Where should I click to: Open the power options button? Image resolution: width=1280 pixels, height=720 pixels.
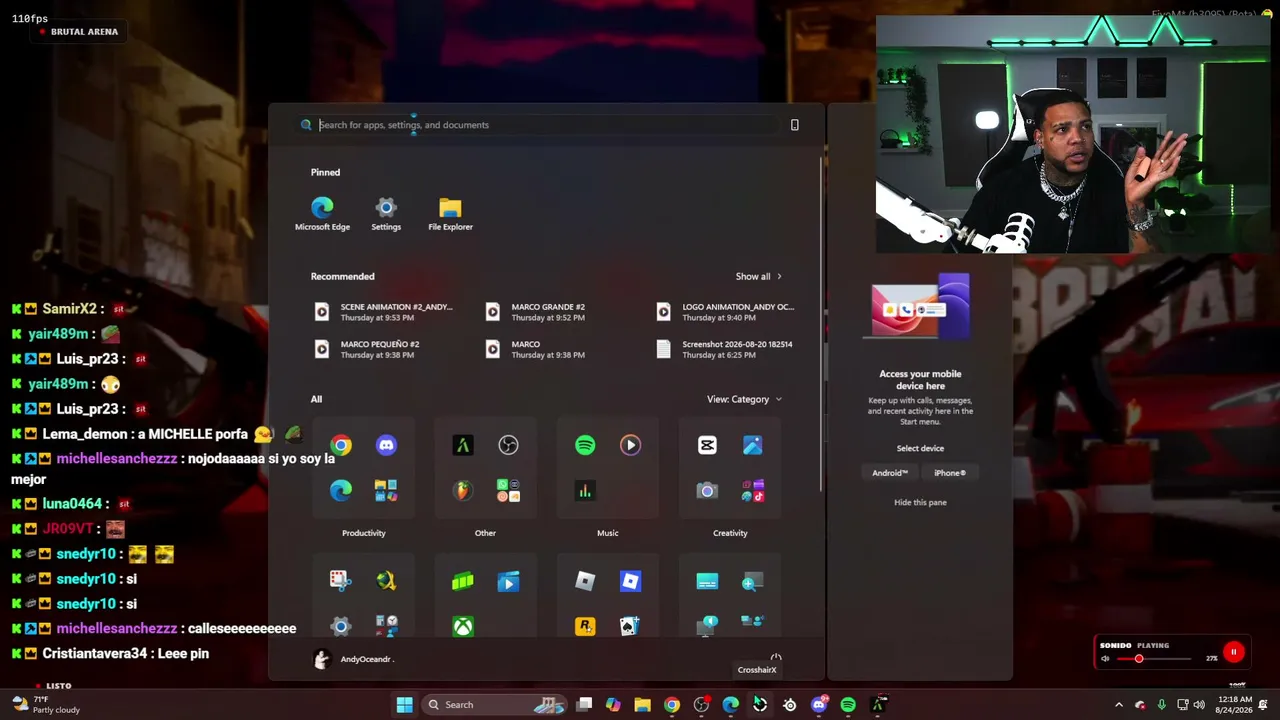click(x=775, y=659)
